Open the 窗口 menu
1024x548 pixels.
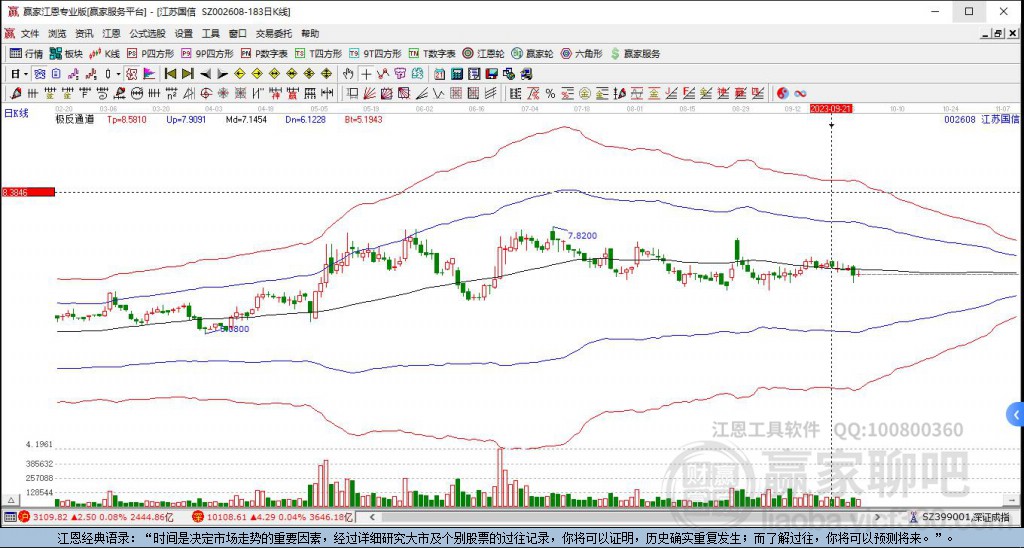pyautogui.click(x=238, y=33)
